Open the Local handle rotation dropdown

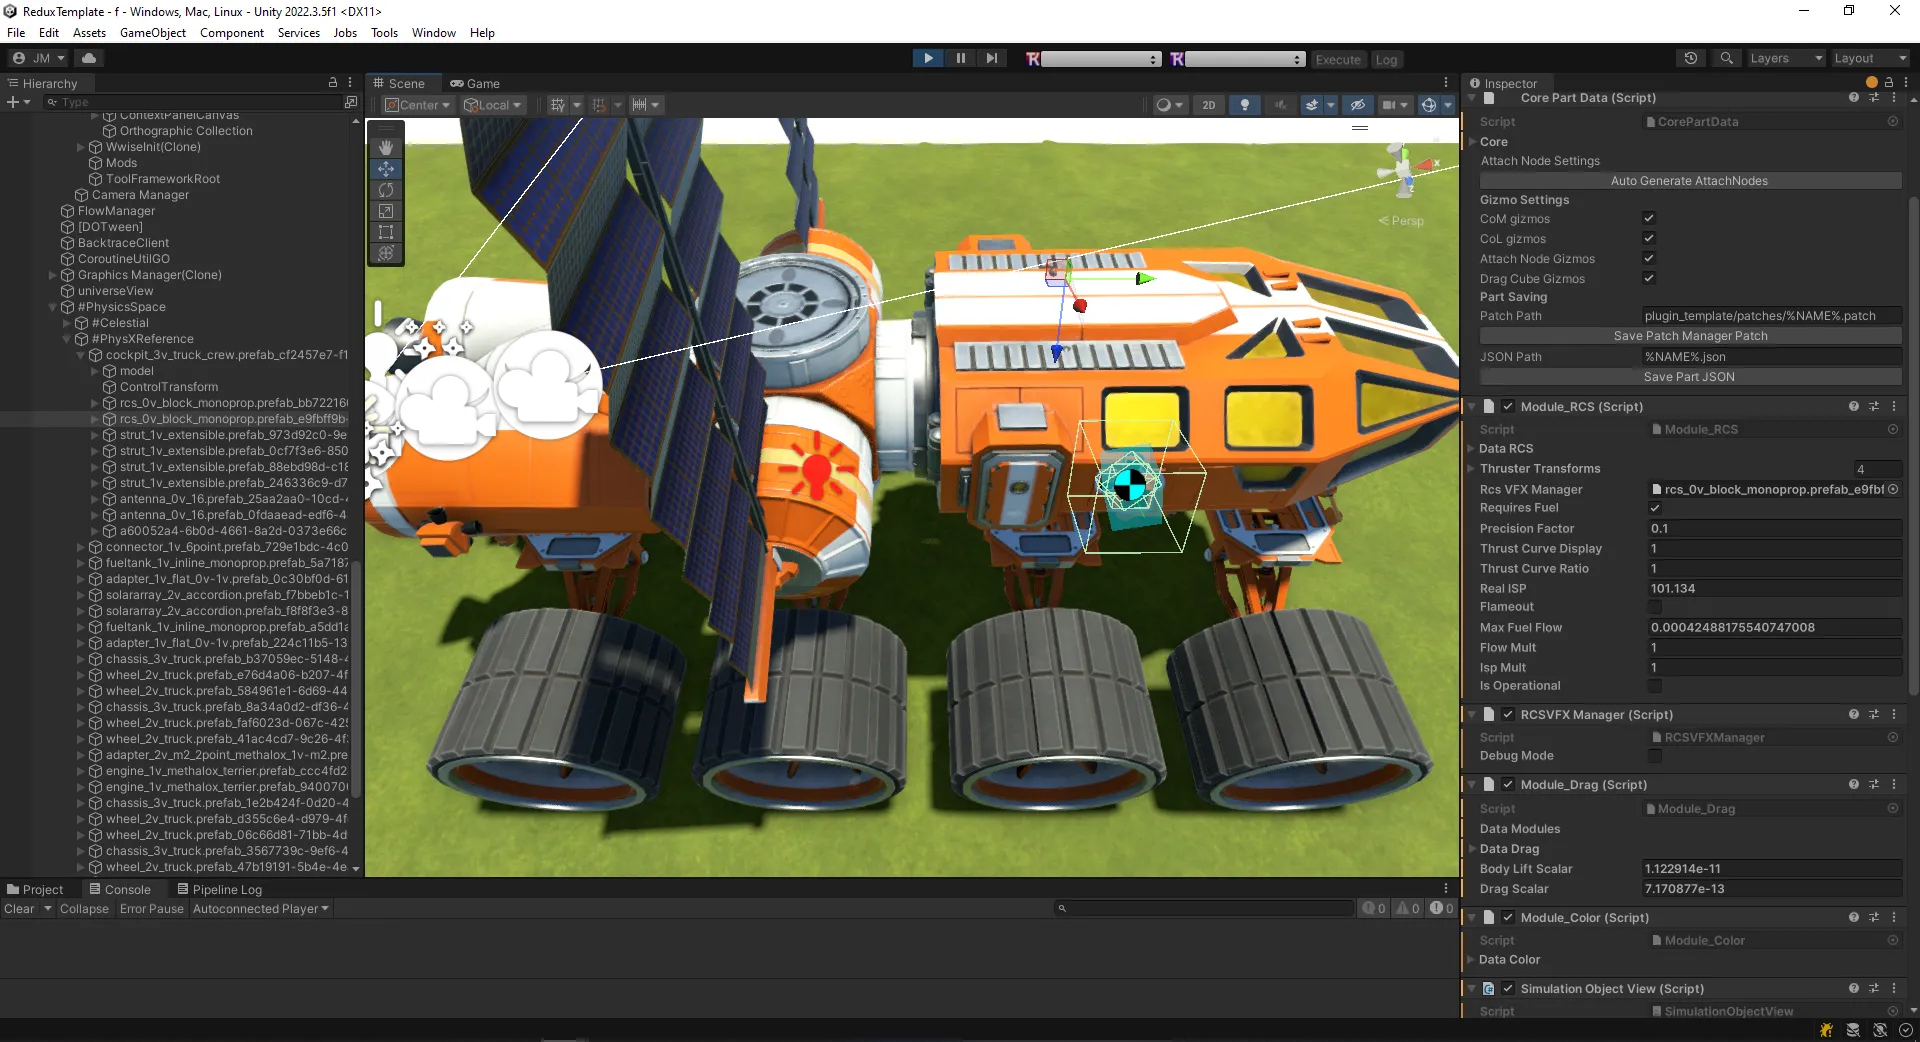[492, 105]
